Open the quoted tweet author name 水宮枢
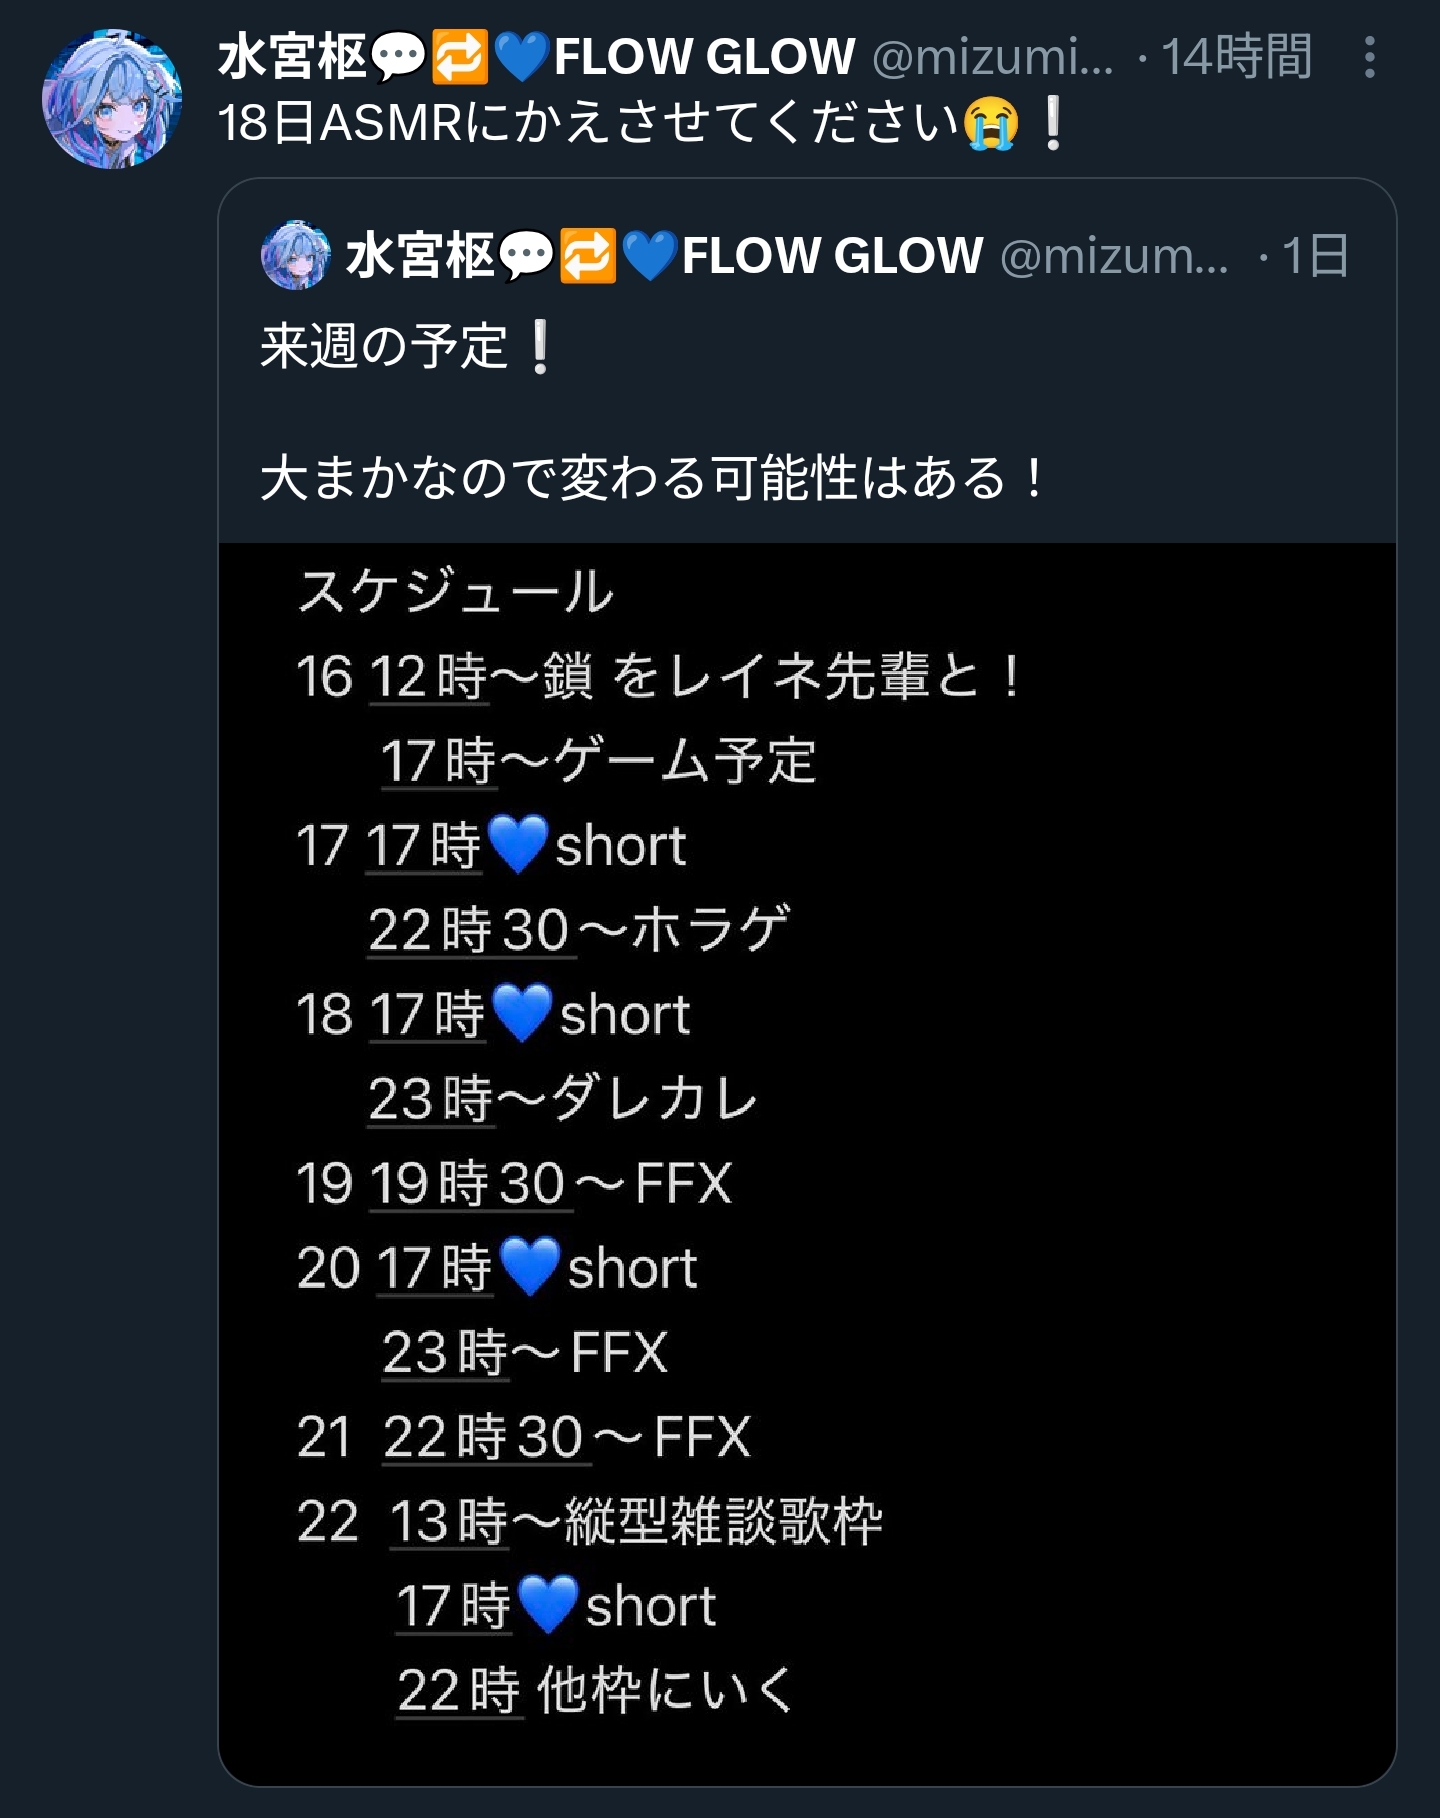This screenshot has height=1818, width=1440. pyautogui.click(x=420, y=256)
